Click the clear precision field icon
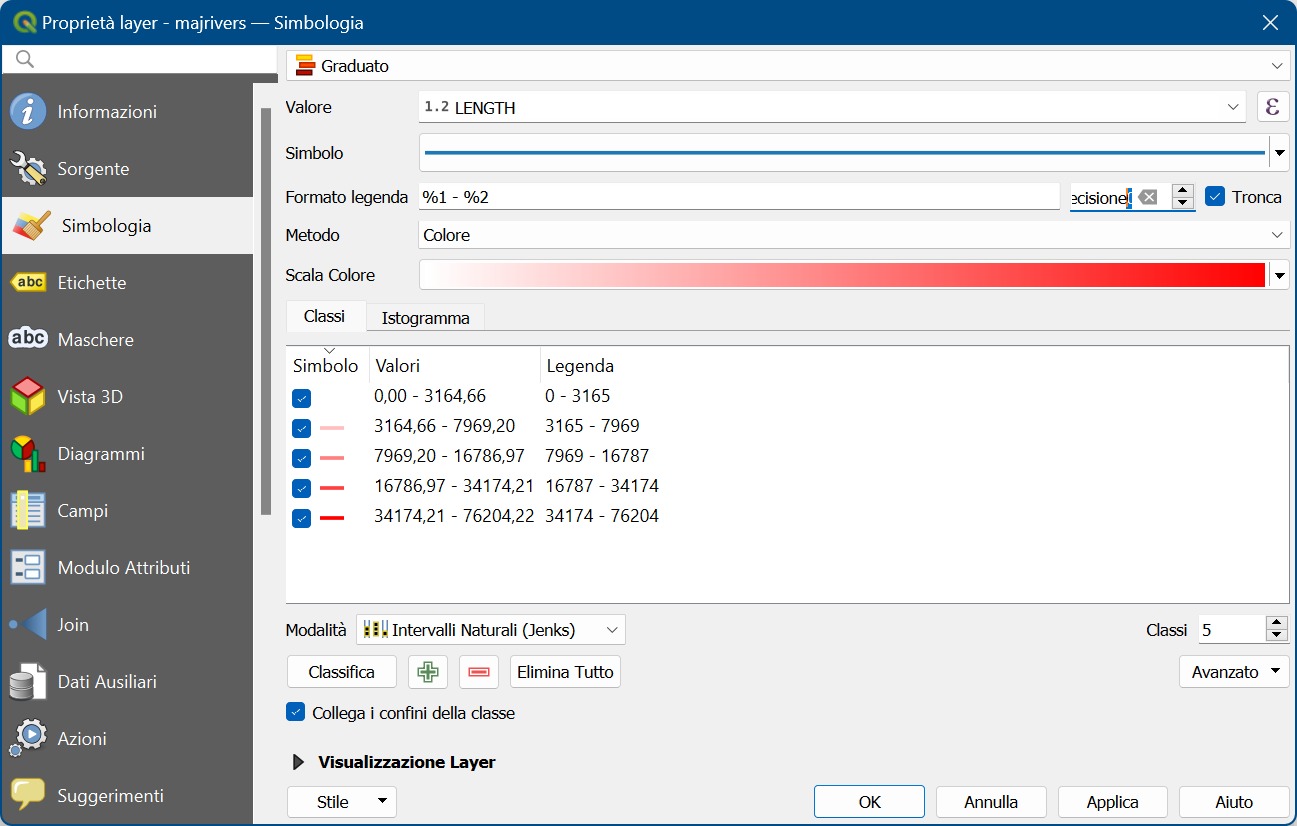1297x826 pixels. pos(1148,197)
